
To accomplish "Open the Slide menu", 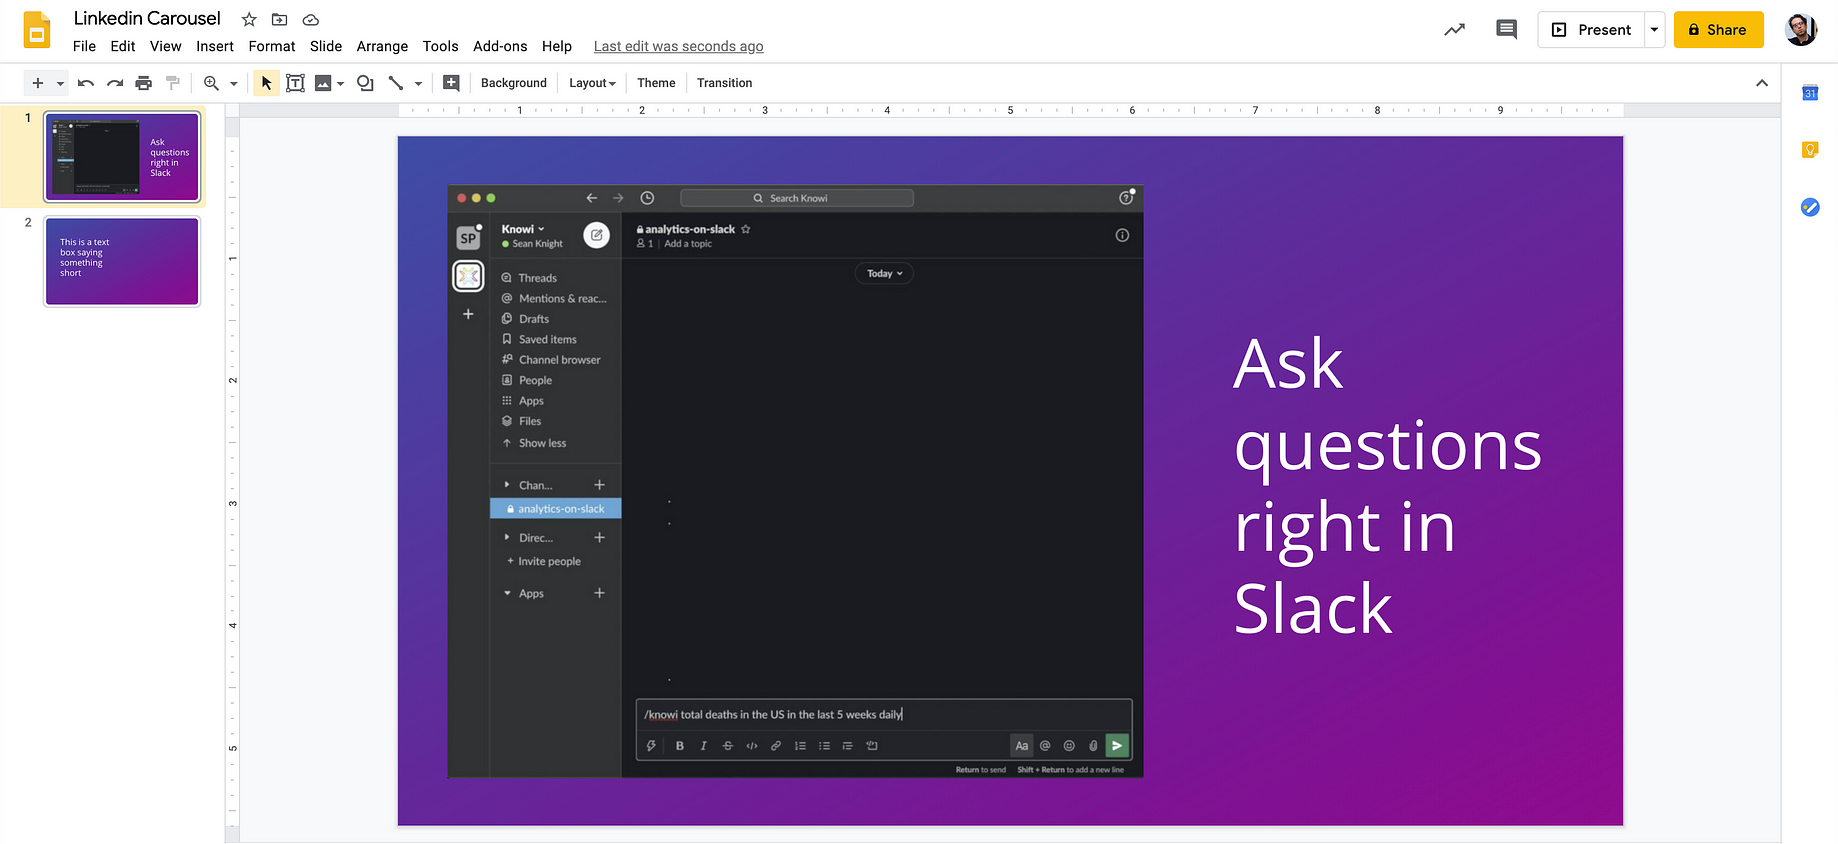I will pyautogui.click(x=326, y=46).
